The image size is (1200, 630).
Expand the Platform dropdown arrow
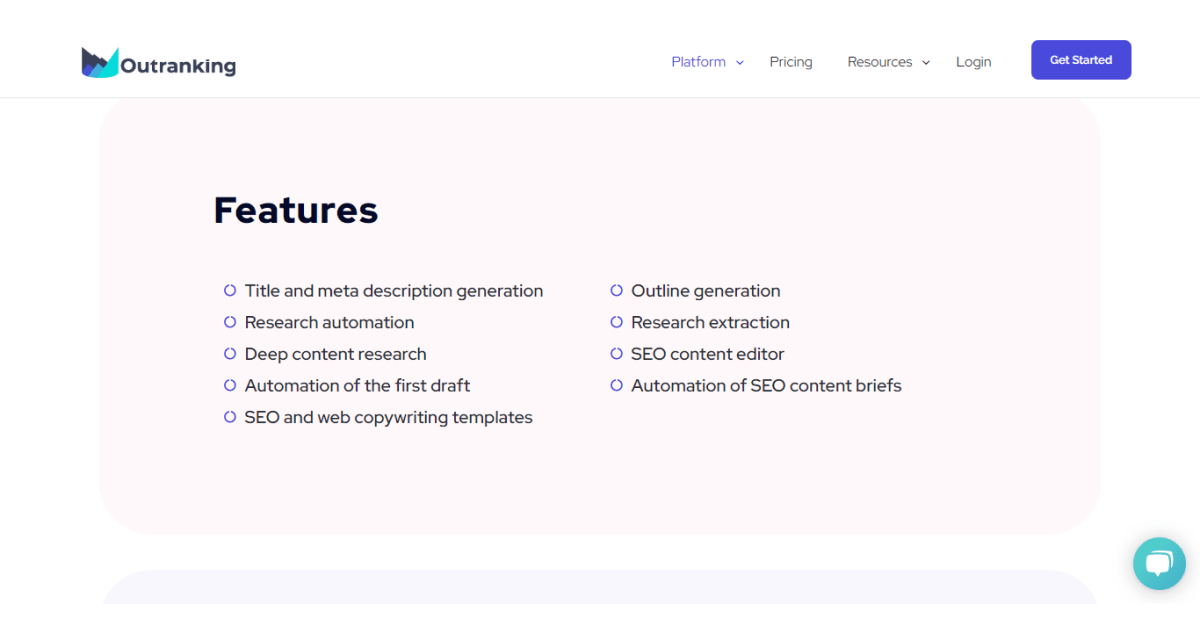[x=740, y=62]
